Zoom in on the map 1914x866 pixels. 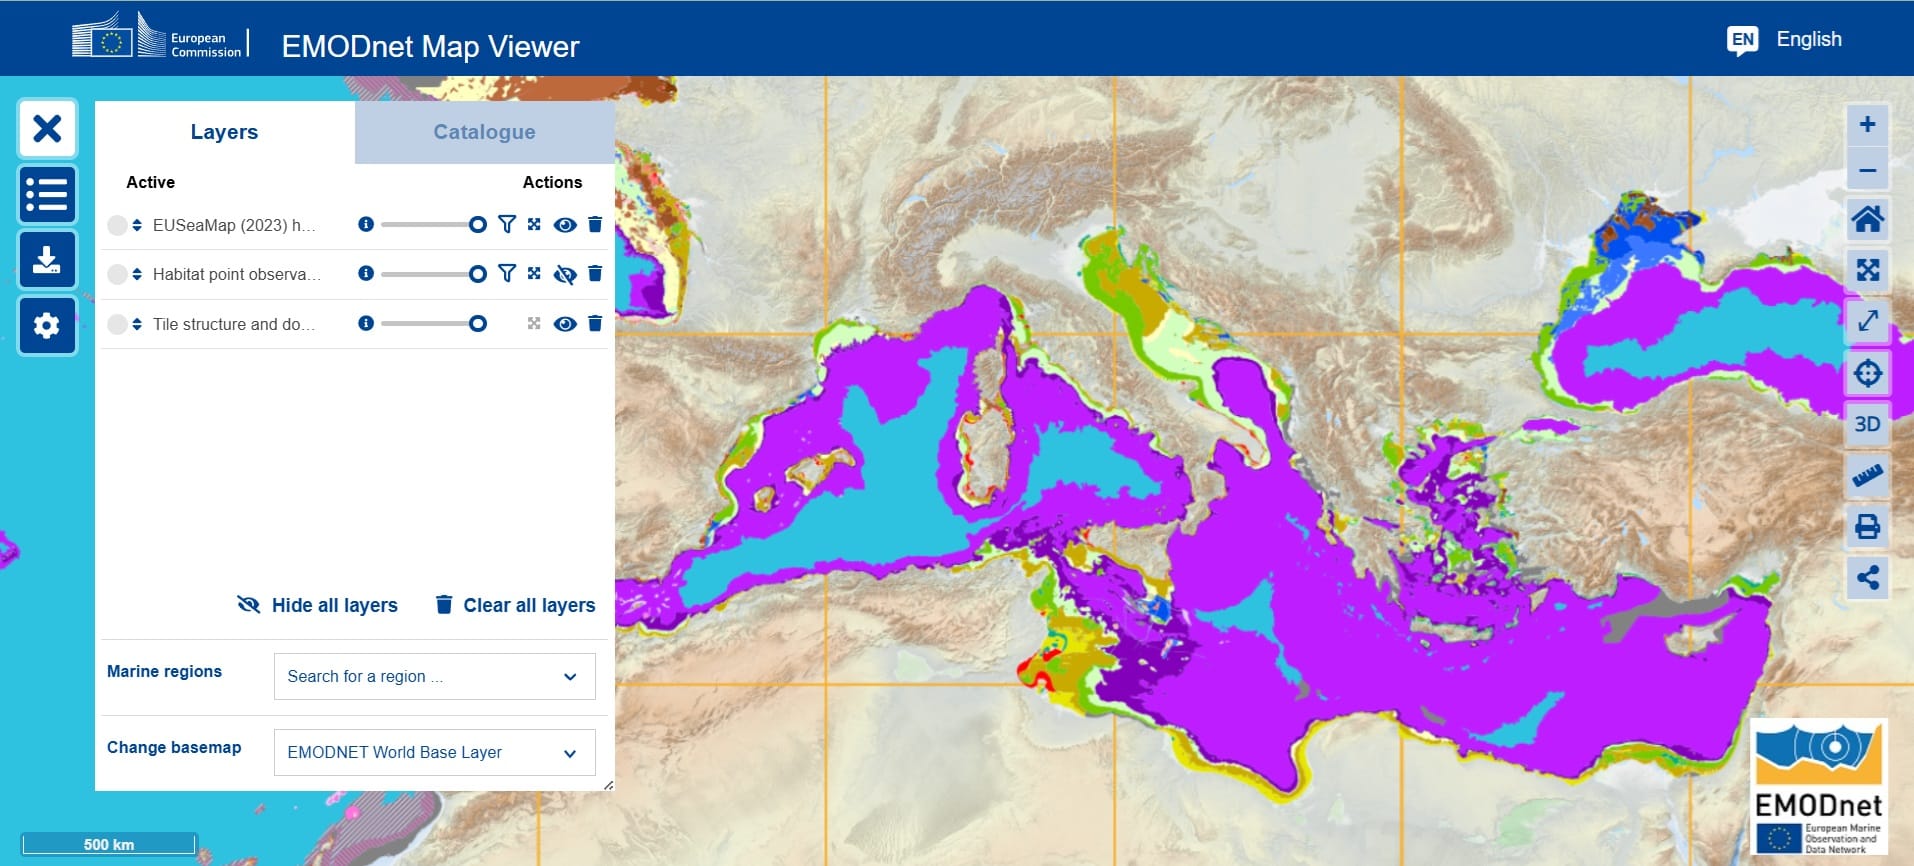point(1867,125)
